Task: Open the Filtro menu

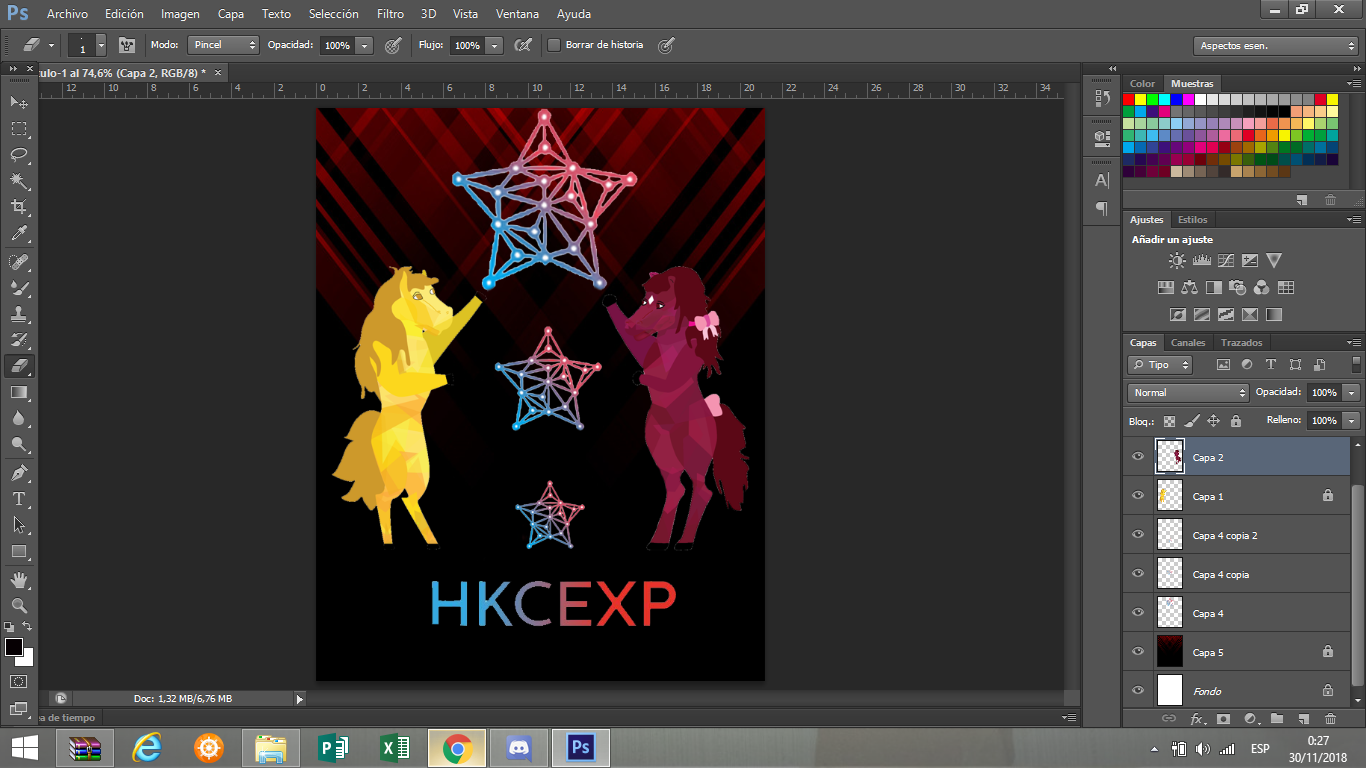Action: pos(391,14)
